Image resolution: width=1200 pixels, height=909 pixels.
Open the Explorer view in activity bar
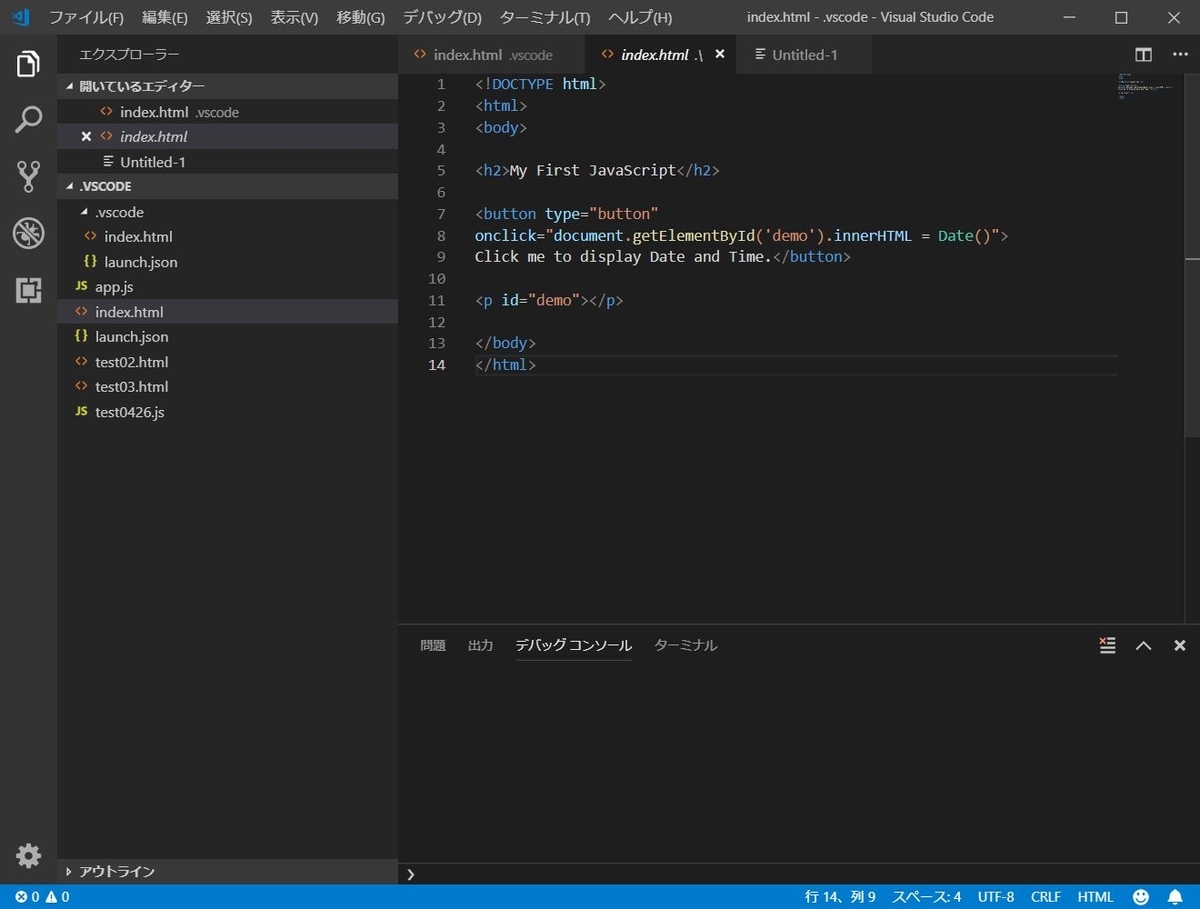[28, 65]
